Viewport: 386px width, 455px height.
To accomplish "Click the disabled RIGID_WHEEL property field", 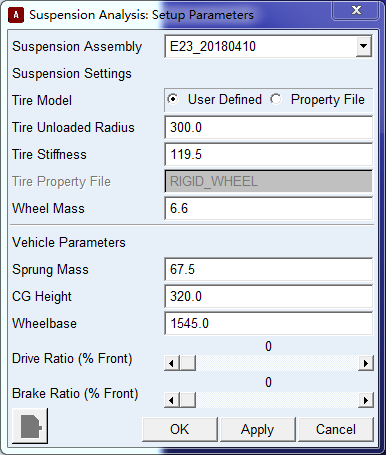I will [269, 181].
